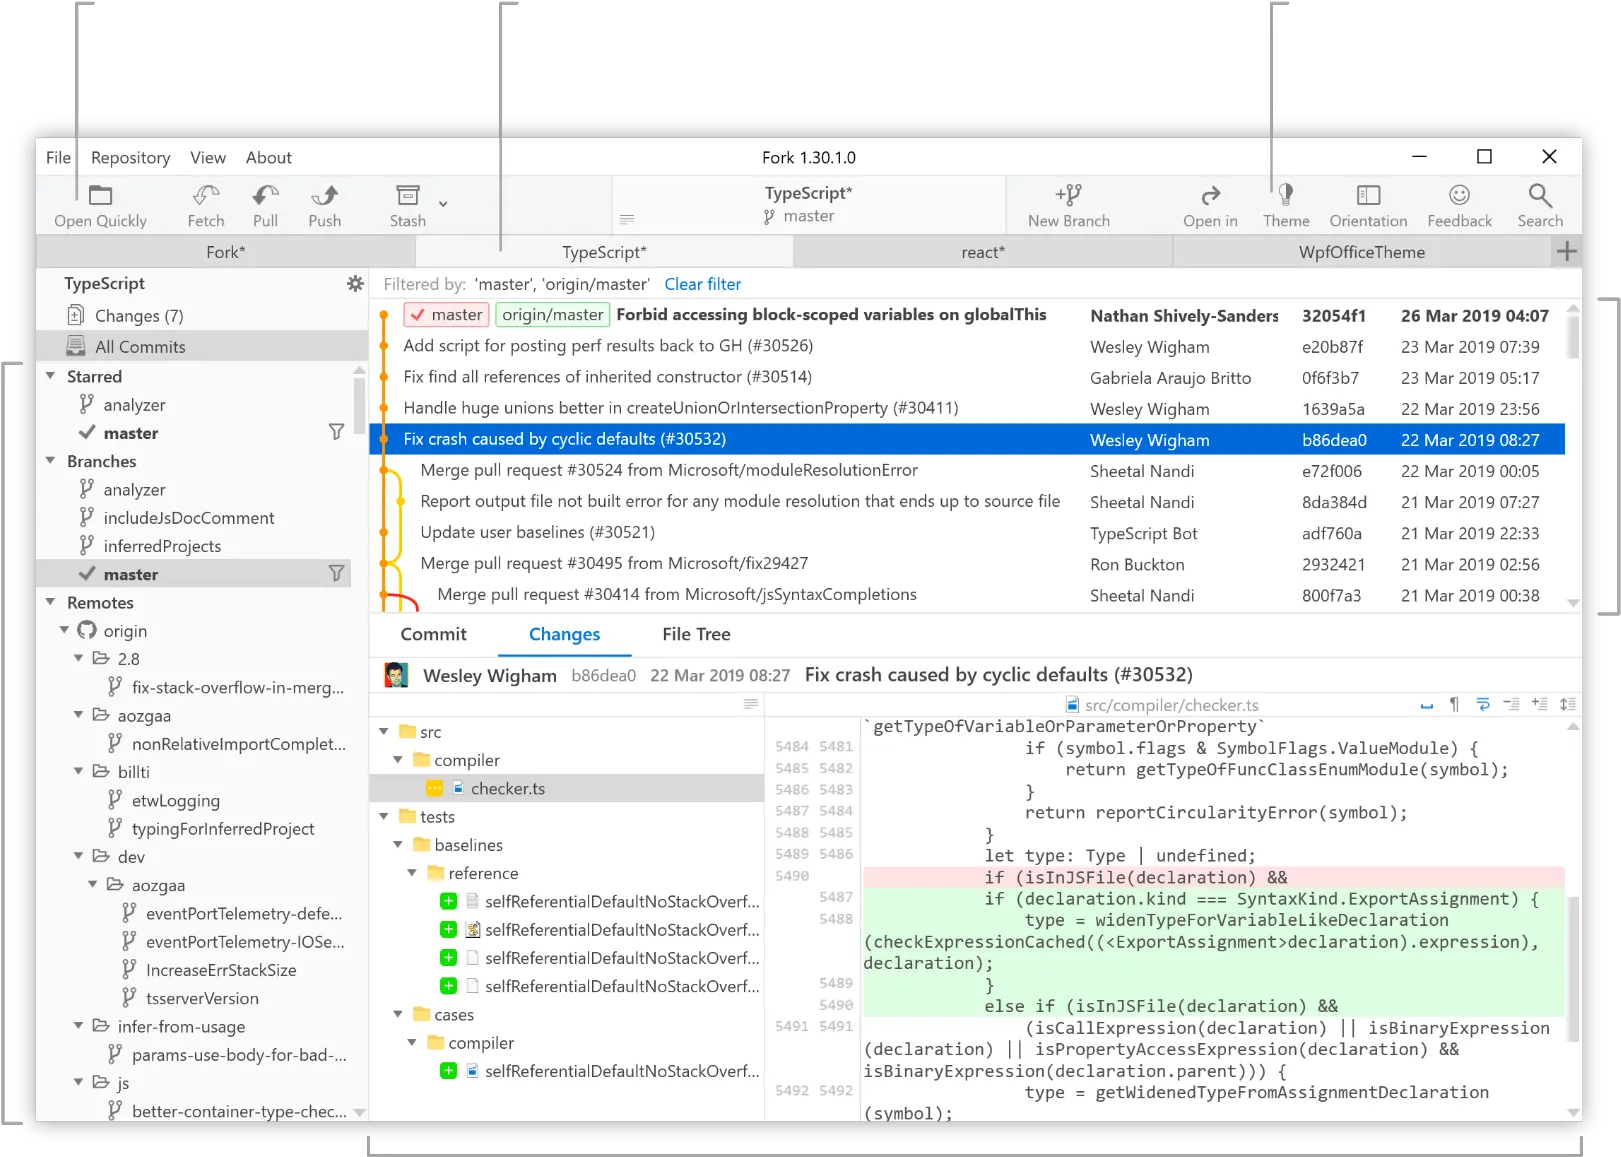Image resolution: width=1621 pixels, height=1157 pixels.
Task: Open repository settings gear for TypeScript
Action: click(355, 283)
